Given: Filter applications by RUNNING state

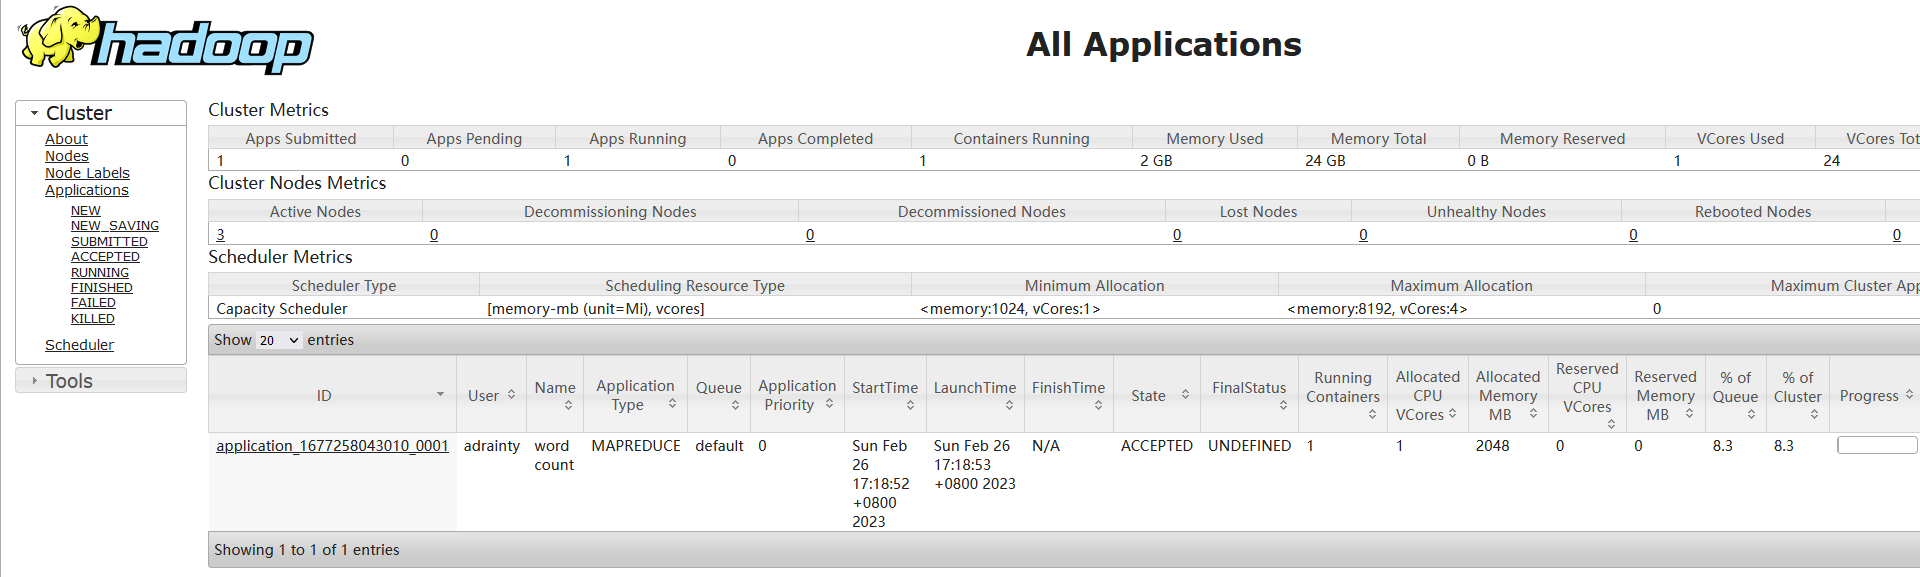Looking at the screenshot, I should 100,273.
